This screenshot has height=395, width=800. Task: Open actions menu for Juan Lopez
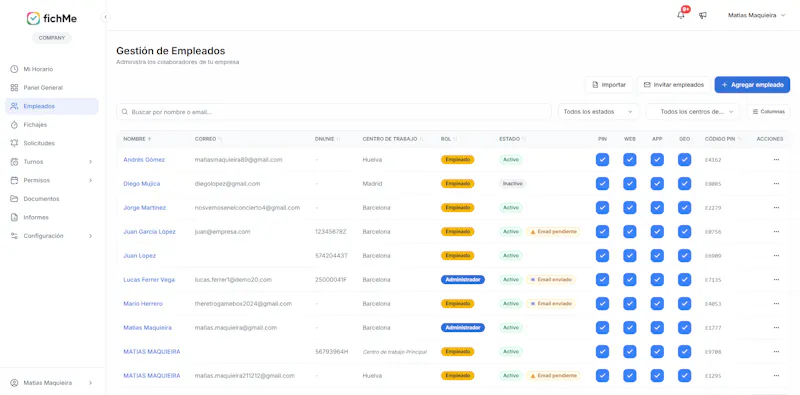point(776,256)
